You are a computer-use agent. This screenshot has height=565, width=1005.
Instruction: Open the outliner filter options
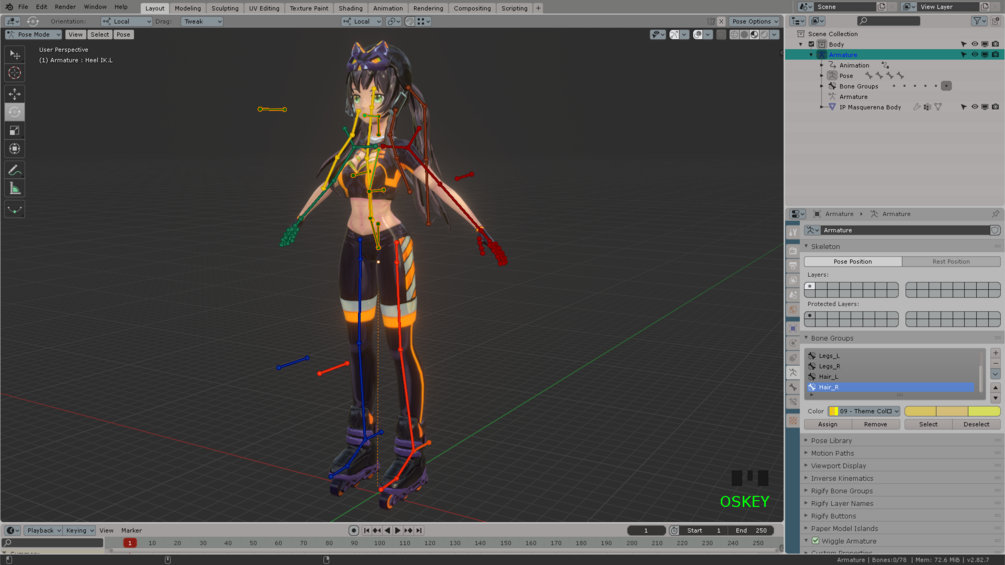(979, 21)
